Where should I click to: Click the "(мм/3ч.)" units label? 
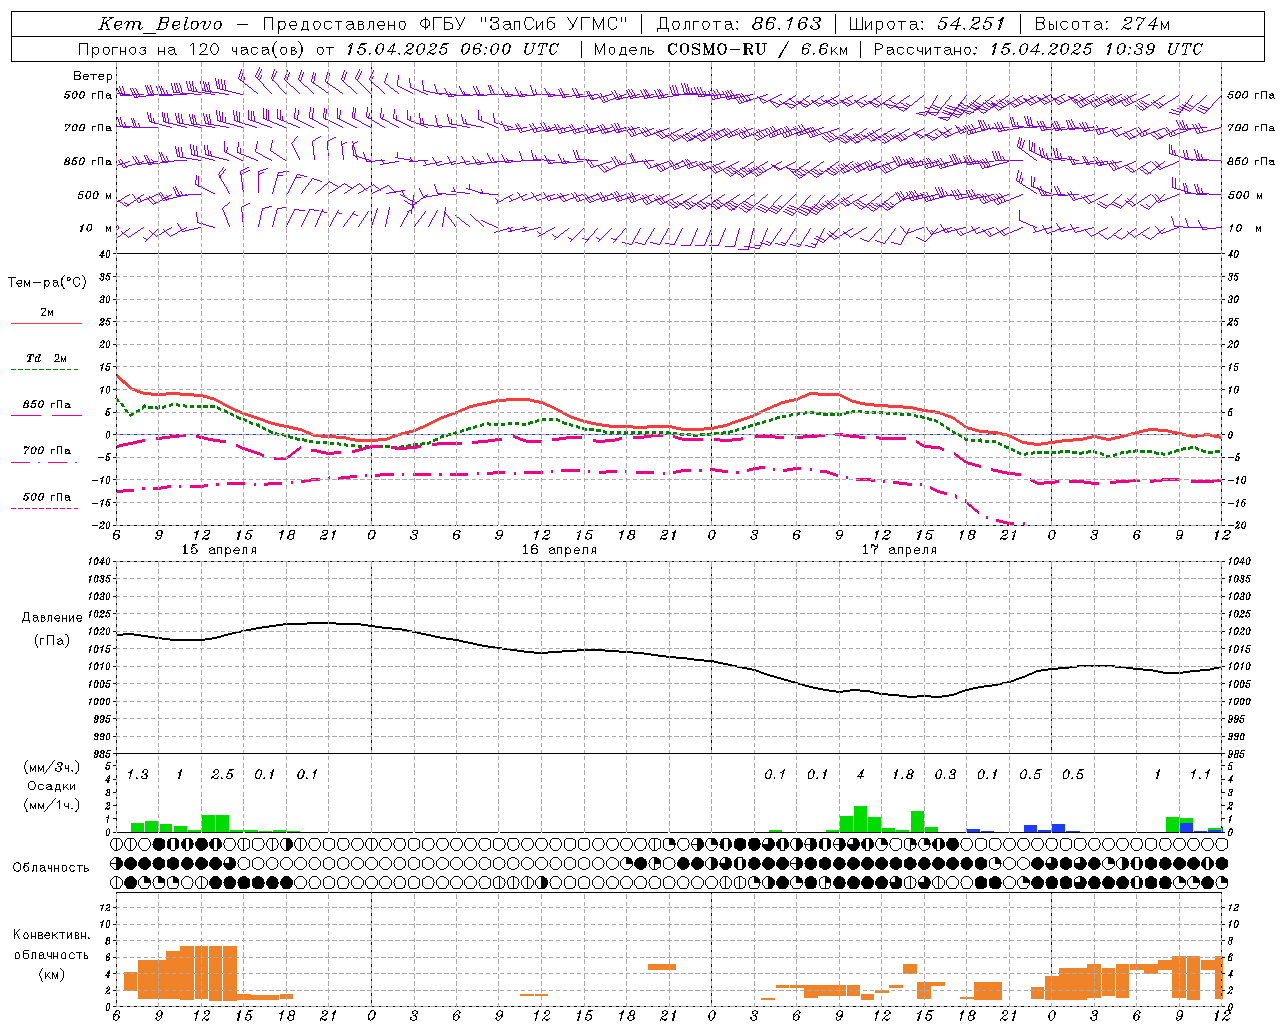click(x=52, y=767)
